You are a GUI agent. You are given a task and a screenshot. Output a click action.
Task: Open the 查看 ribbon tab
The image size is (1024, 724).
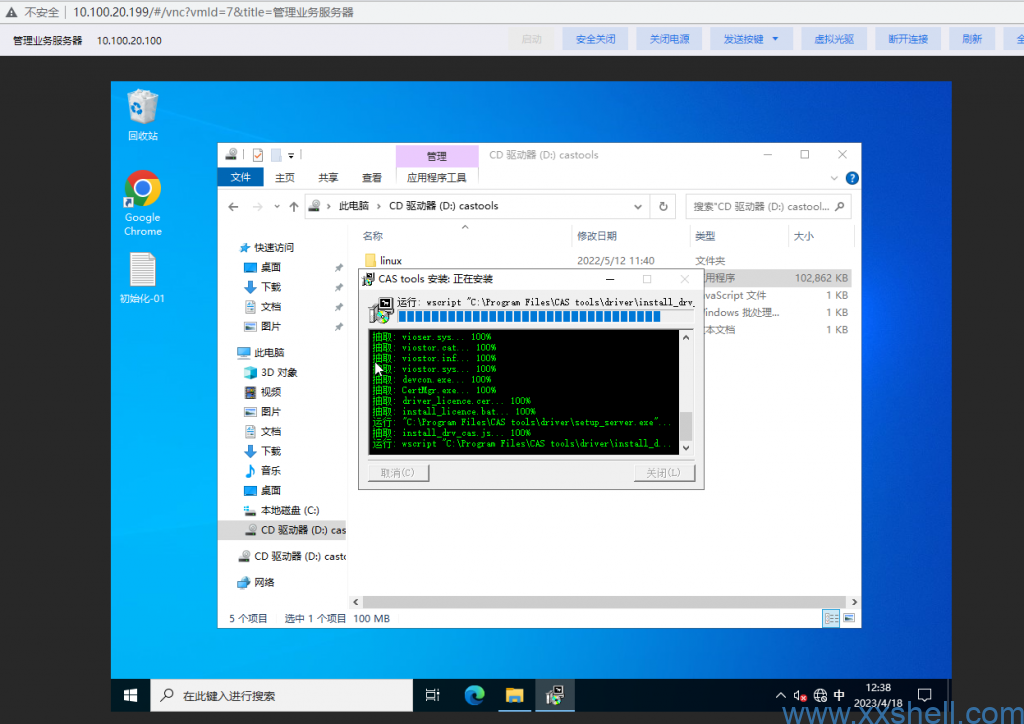click(372, 178)
